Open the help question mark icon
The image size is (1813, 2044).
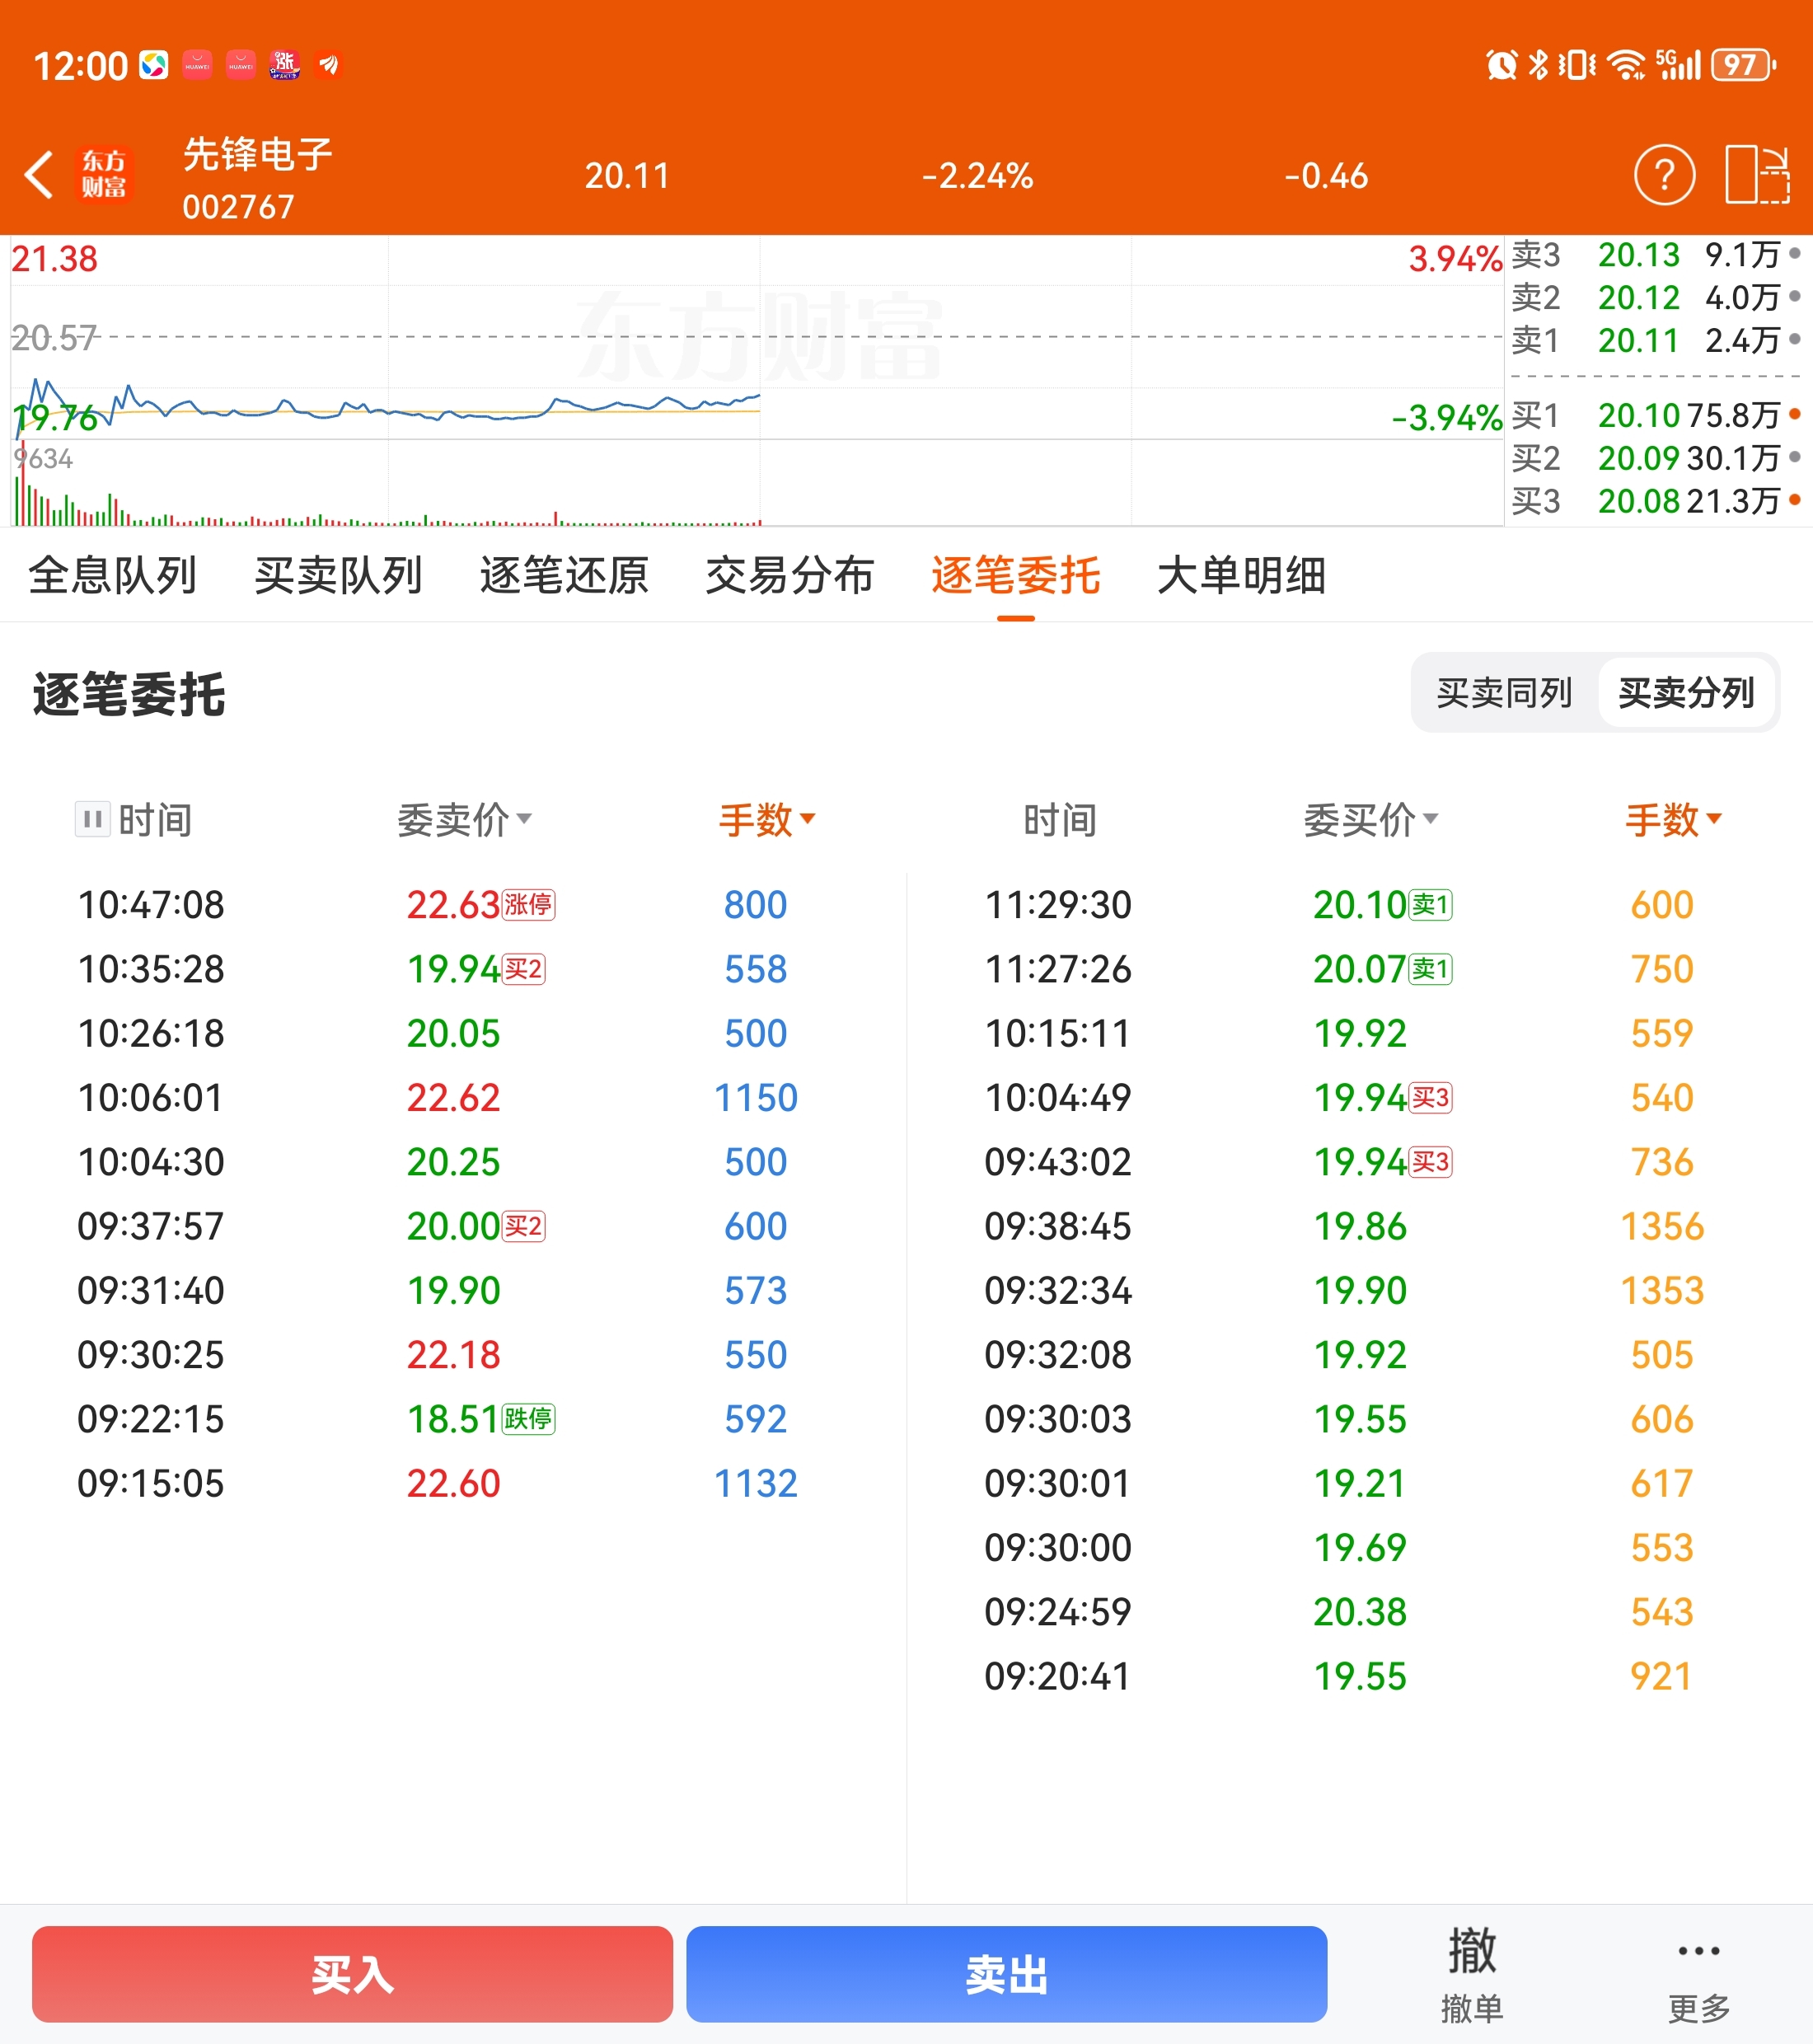coord(1664,176)
